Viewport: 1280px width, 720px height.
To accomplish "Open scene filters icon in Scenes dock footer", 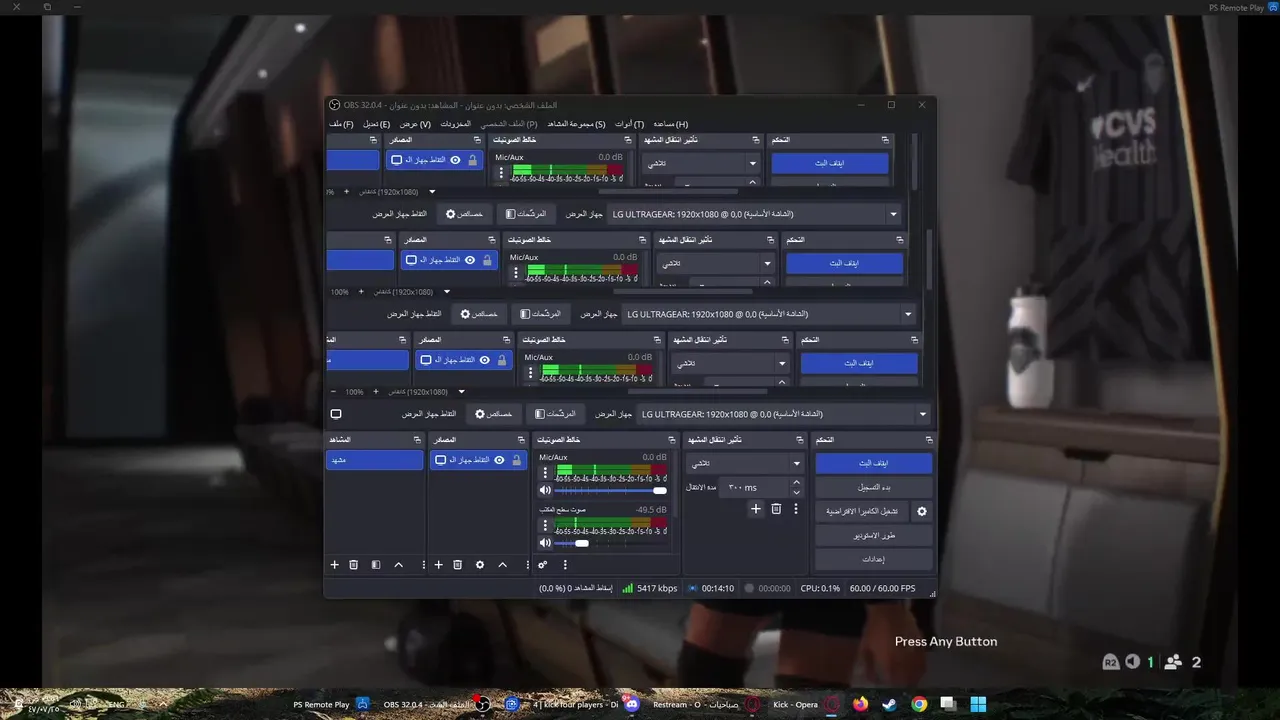I will click(x=376, y=565).
